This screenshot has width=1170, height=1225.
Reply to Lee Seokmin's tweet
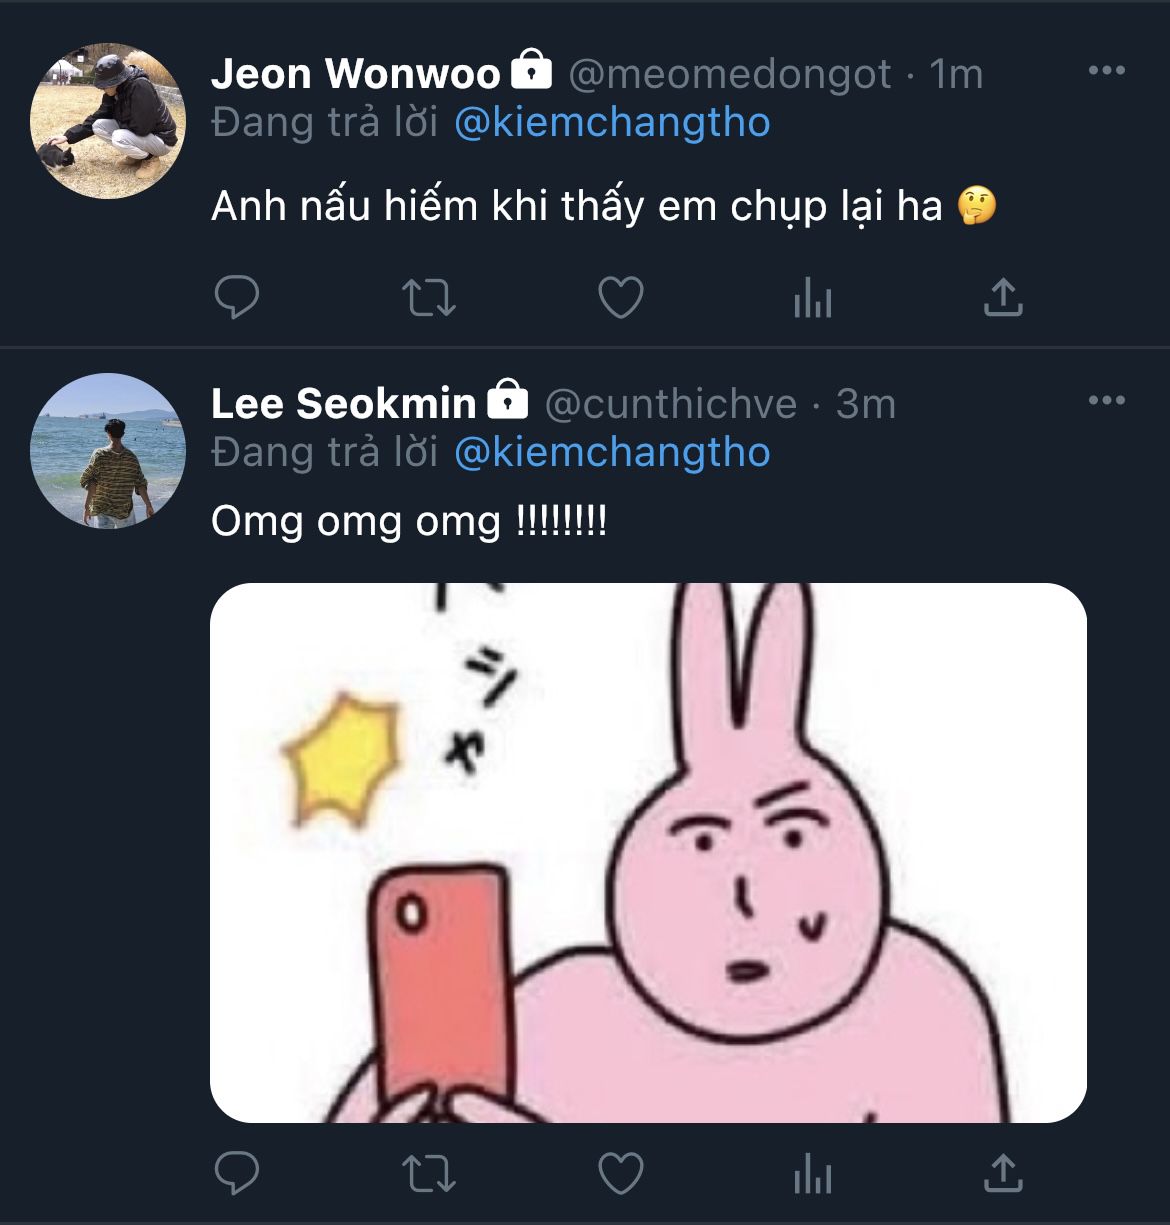click(x=237, y=1173)
